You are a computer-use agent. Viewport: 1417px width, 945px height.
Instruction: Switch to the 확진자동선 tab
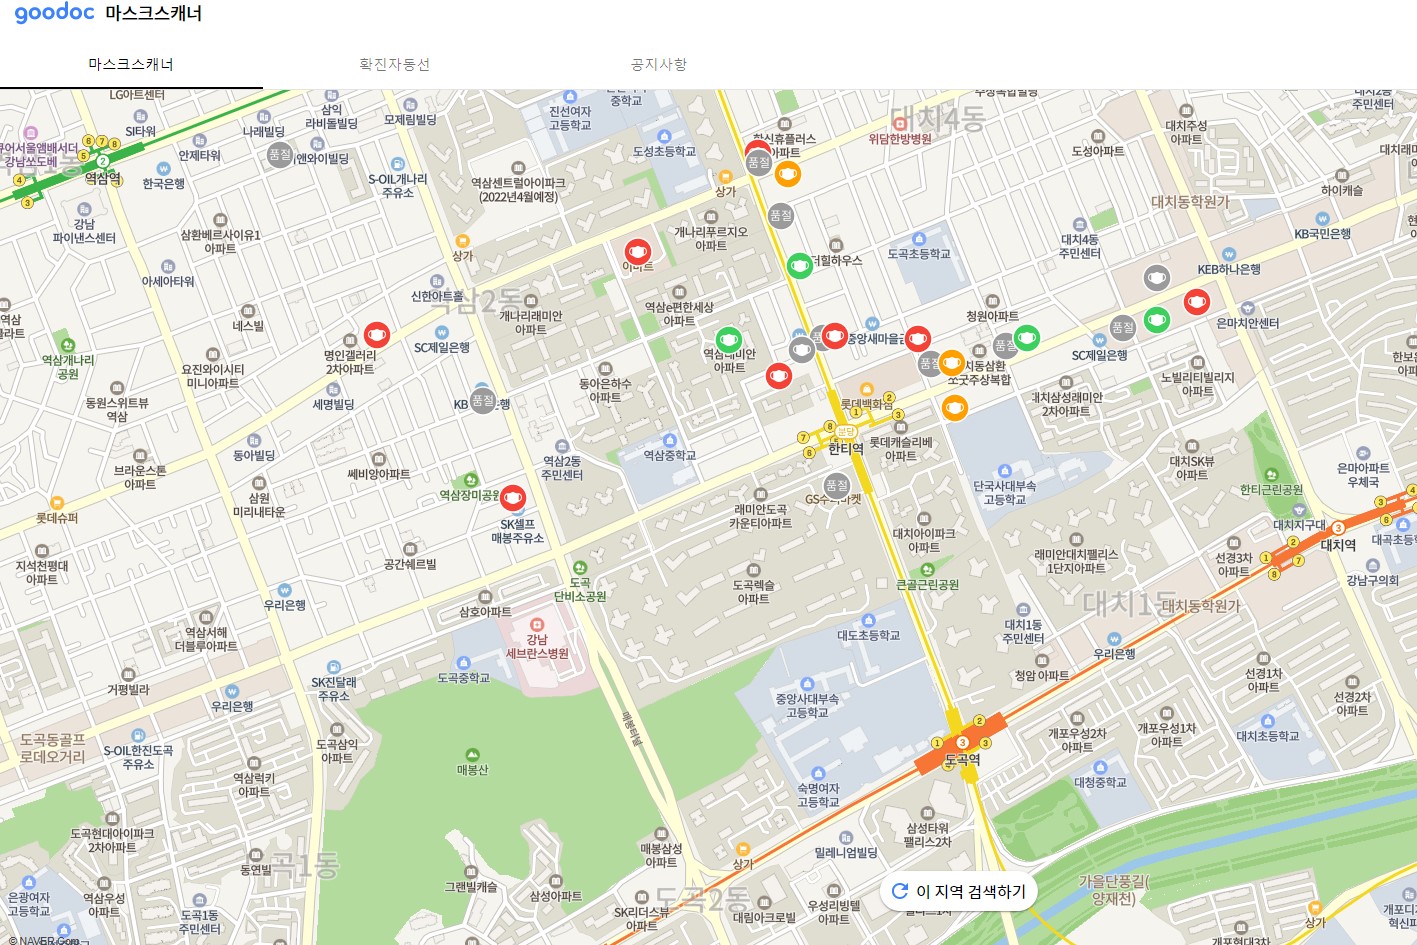(395, 64)
